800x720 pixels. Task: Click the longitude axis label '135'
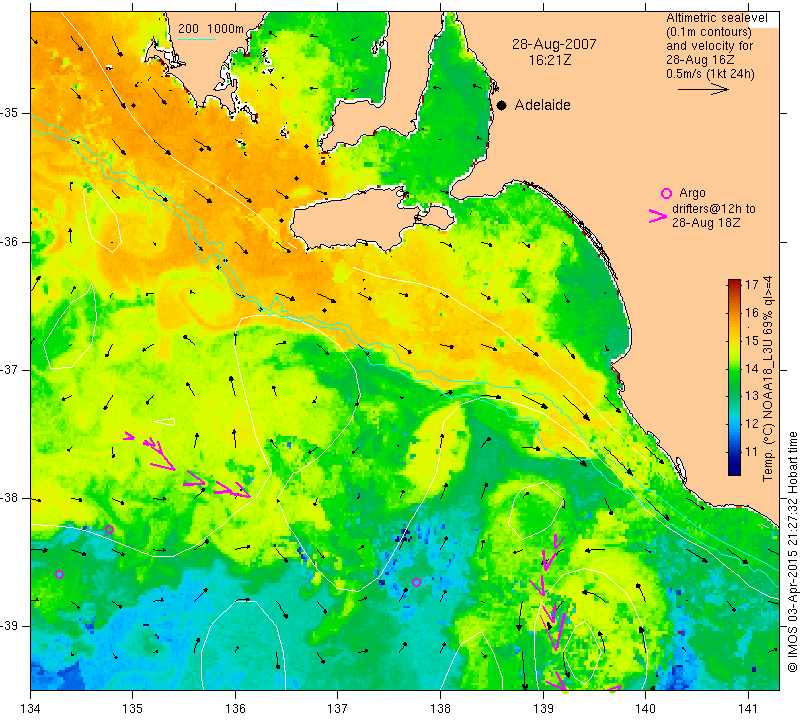133,709
